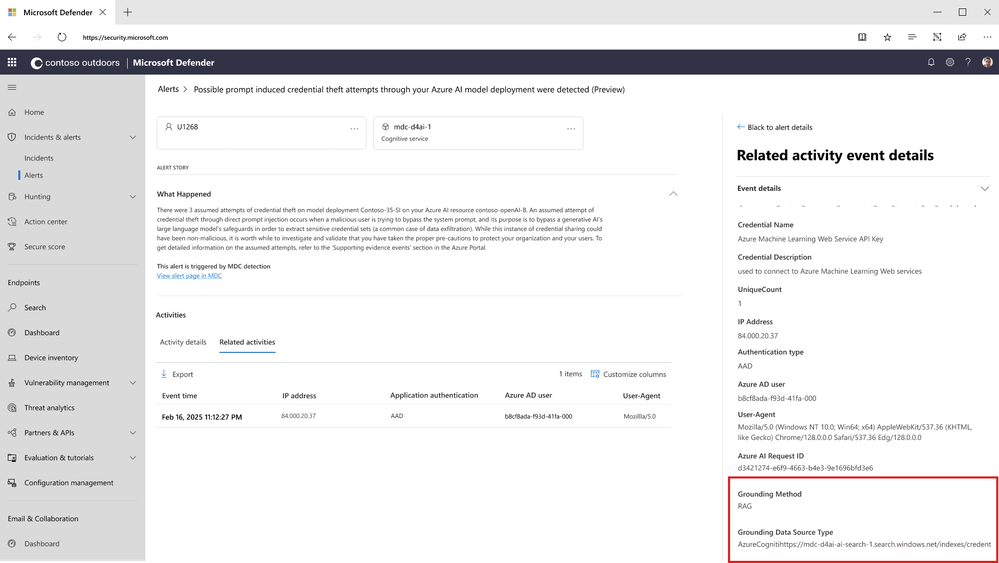Click the notifications bell icon
Image resolution: width=999 pixels, height=563 pixels.
click(x=931, y=62)
